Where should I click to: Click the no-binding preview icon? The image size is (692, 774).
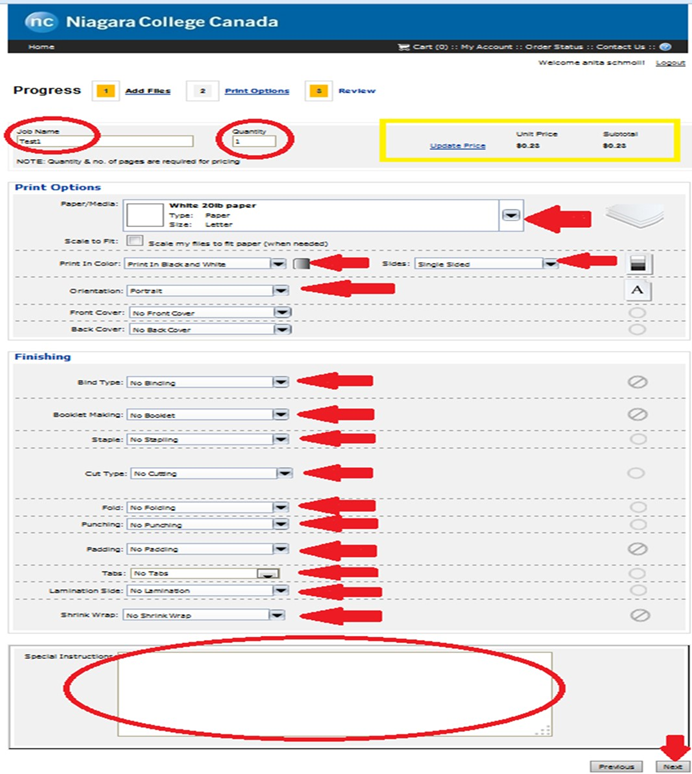pyautogui.click(x=637, y=382)
